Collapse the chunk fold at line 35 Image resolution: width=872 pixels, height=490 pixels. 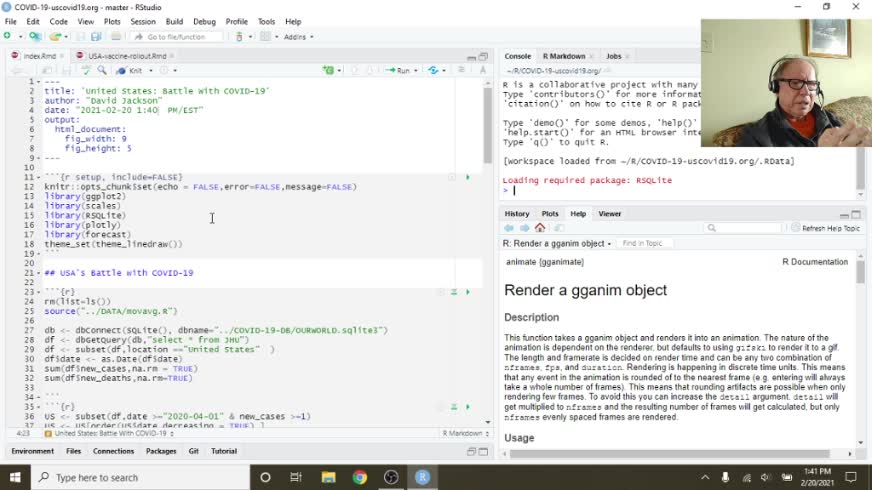[38, 407]
